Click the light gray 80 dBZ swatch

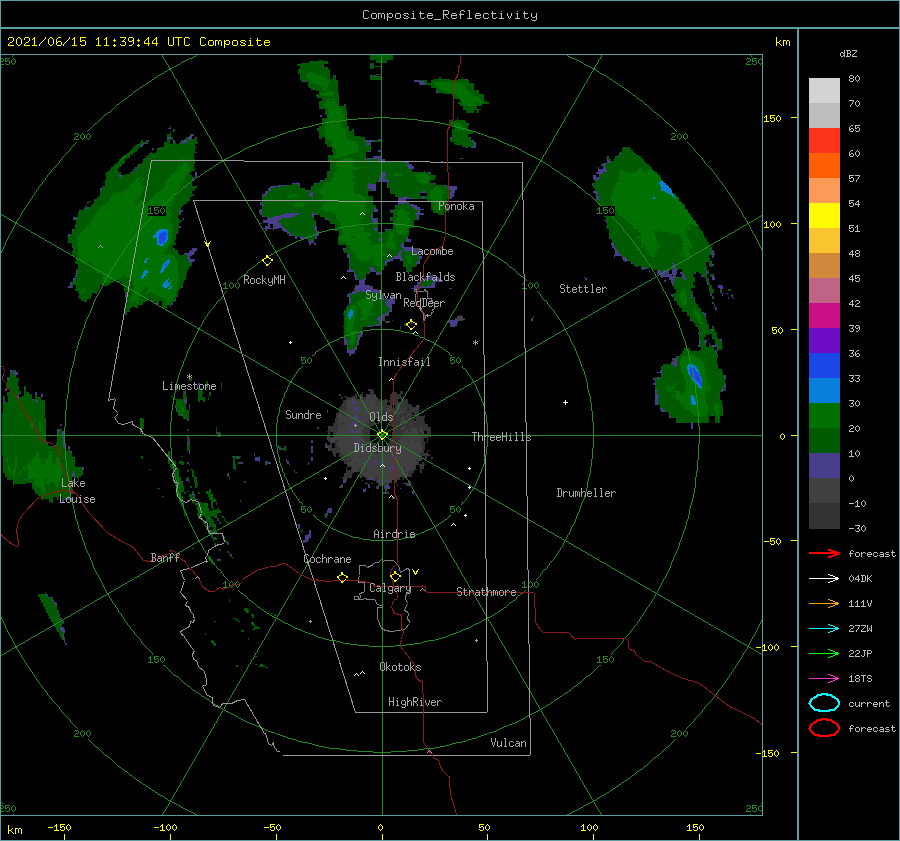click(824, 91)
